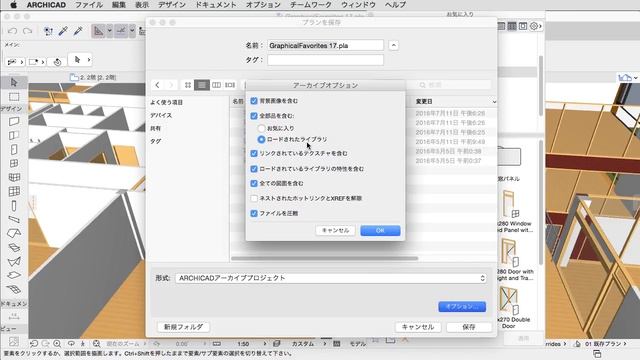The width and height of the screenshot is (640, 360).
Task: Select the Dimension tool under Document
Action: pos(14,316)
